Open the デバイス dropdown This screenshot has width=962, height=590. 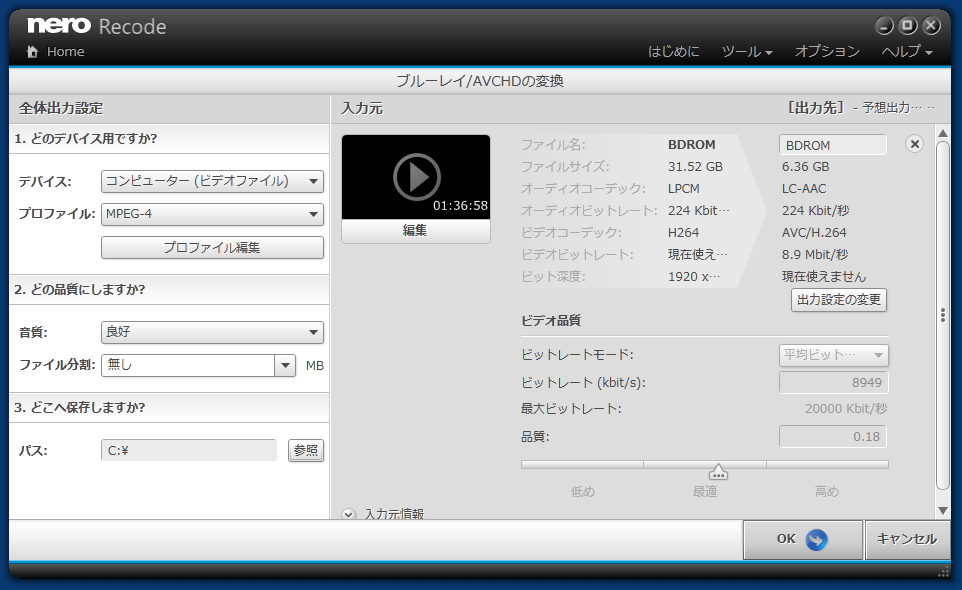click(x=212, y=181)
